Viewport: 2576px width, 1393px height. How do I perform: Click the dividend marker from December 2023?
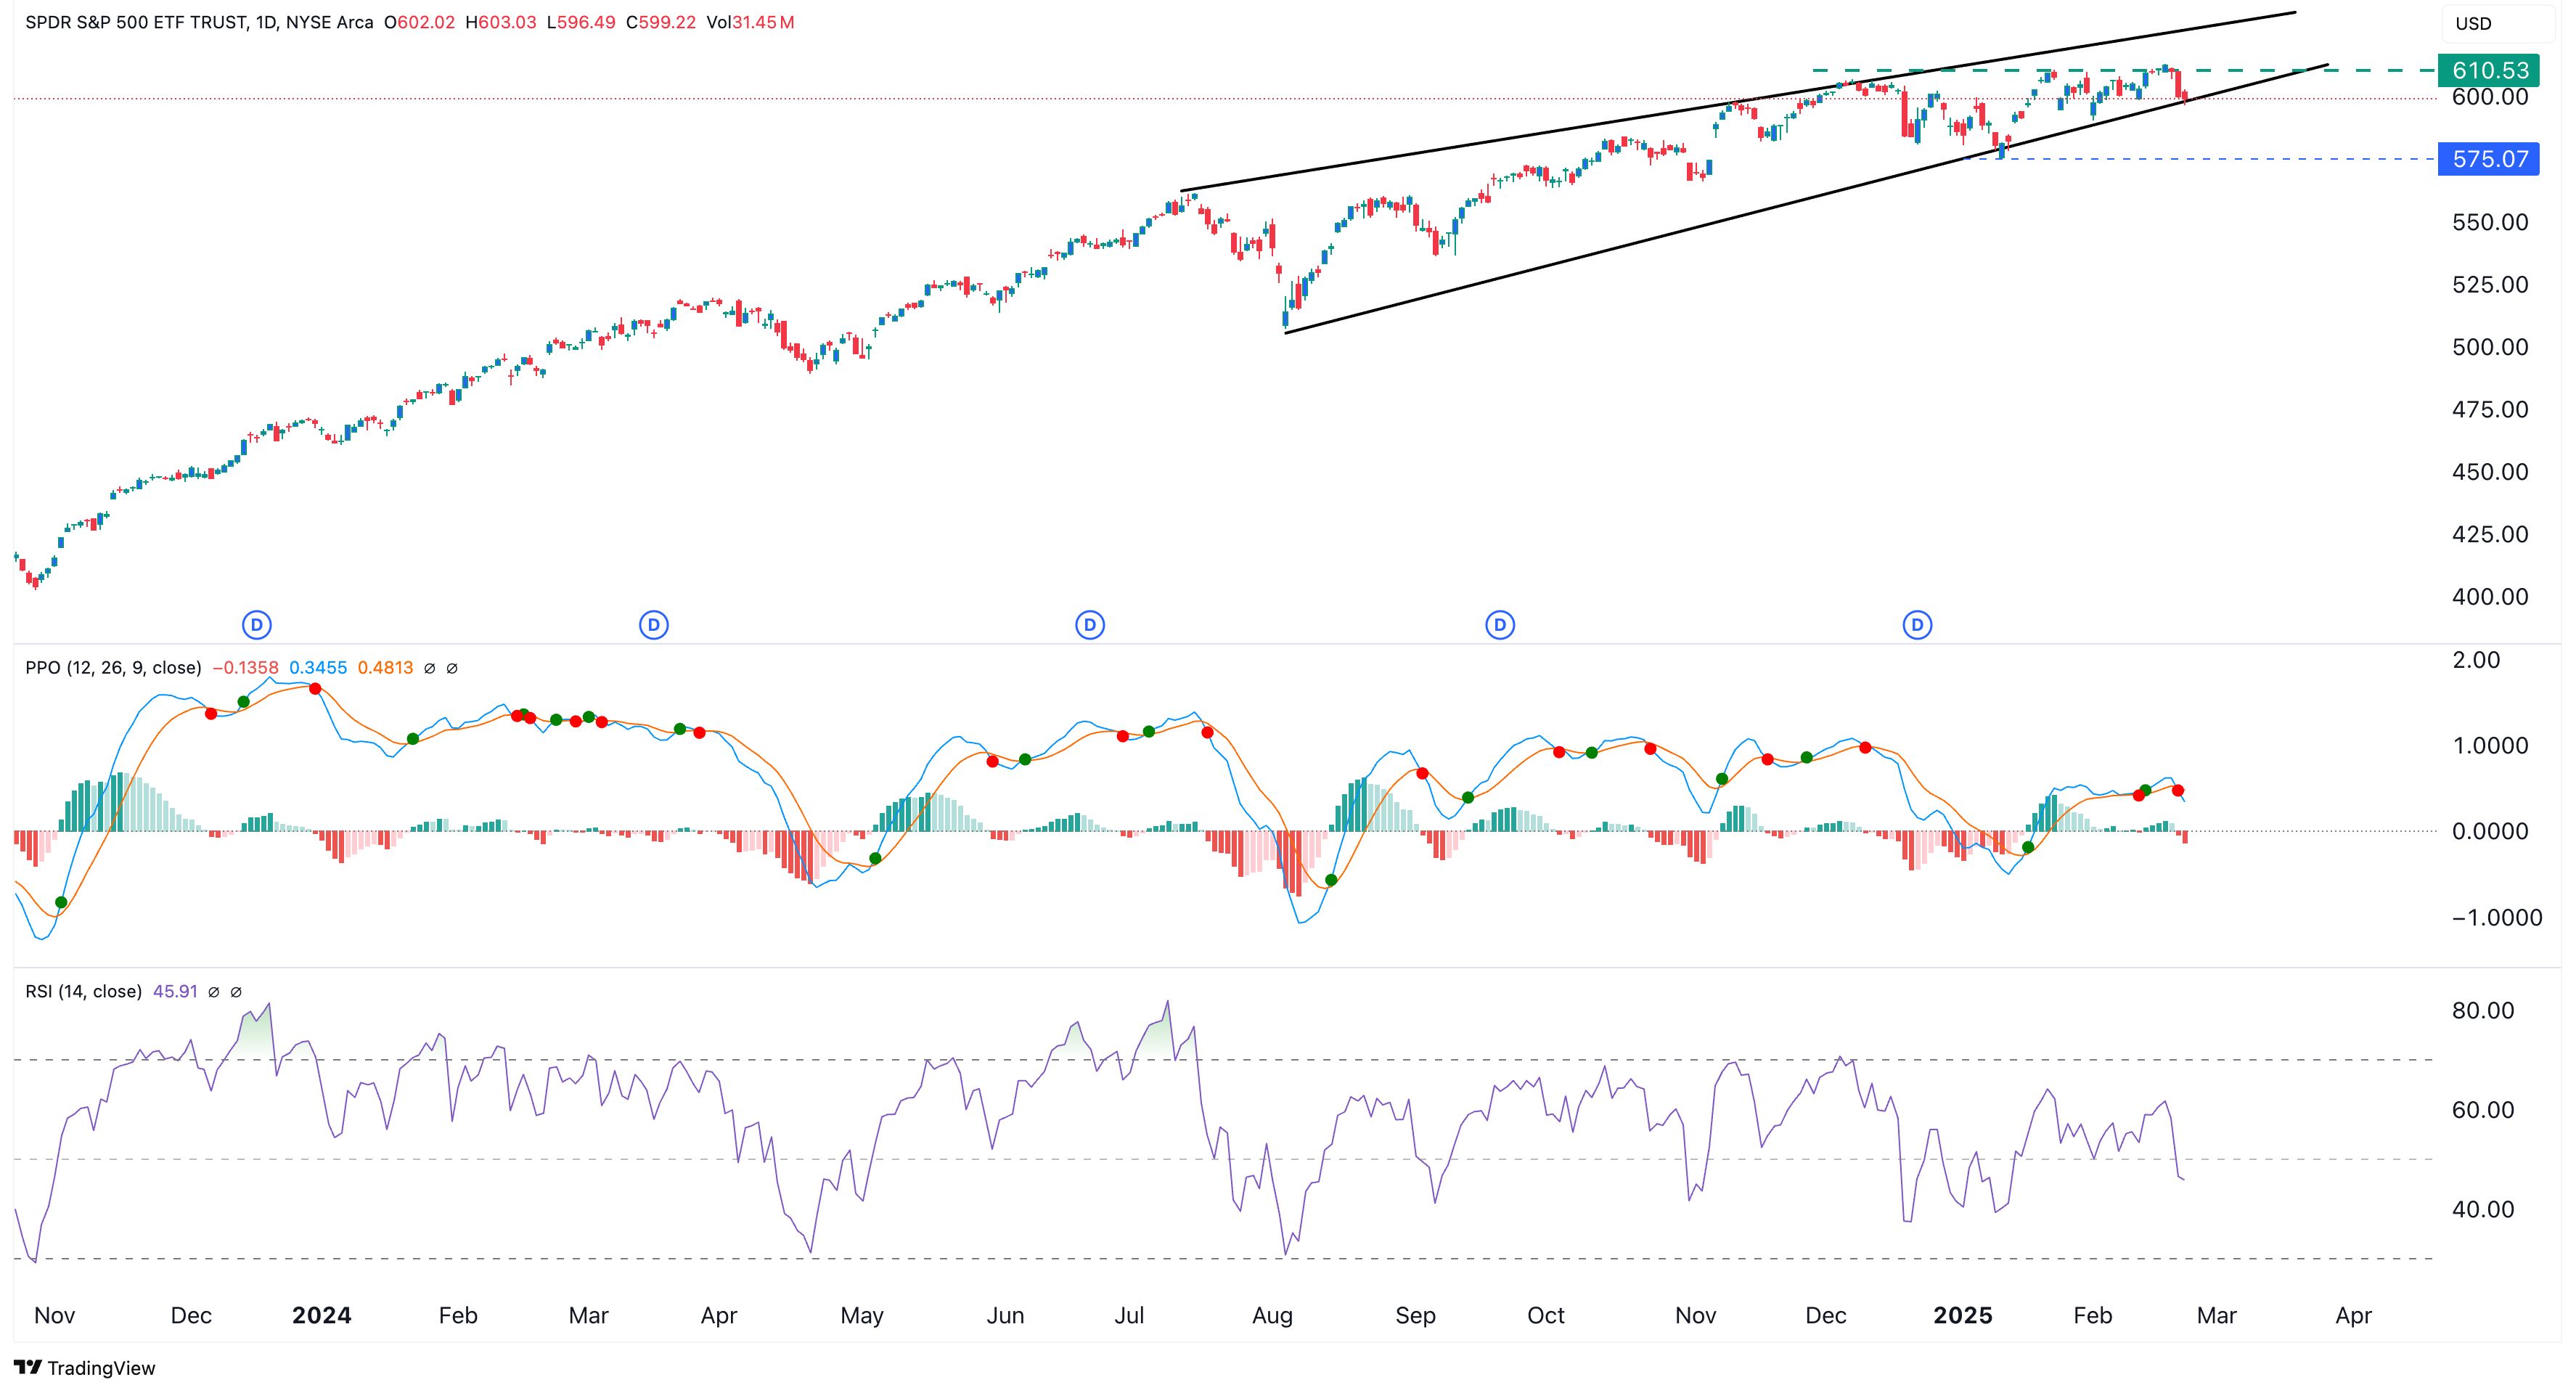(257, 625)
